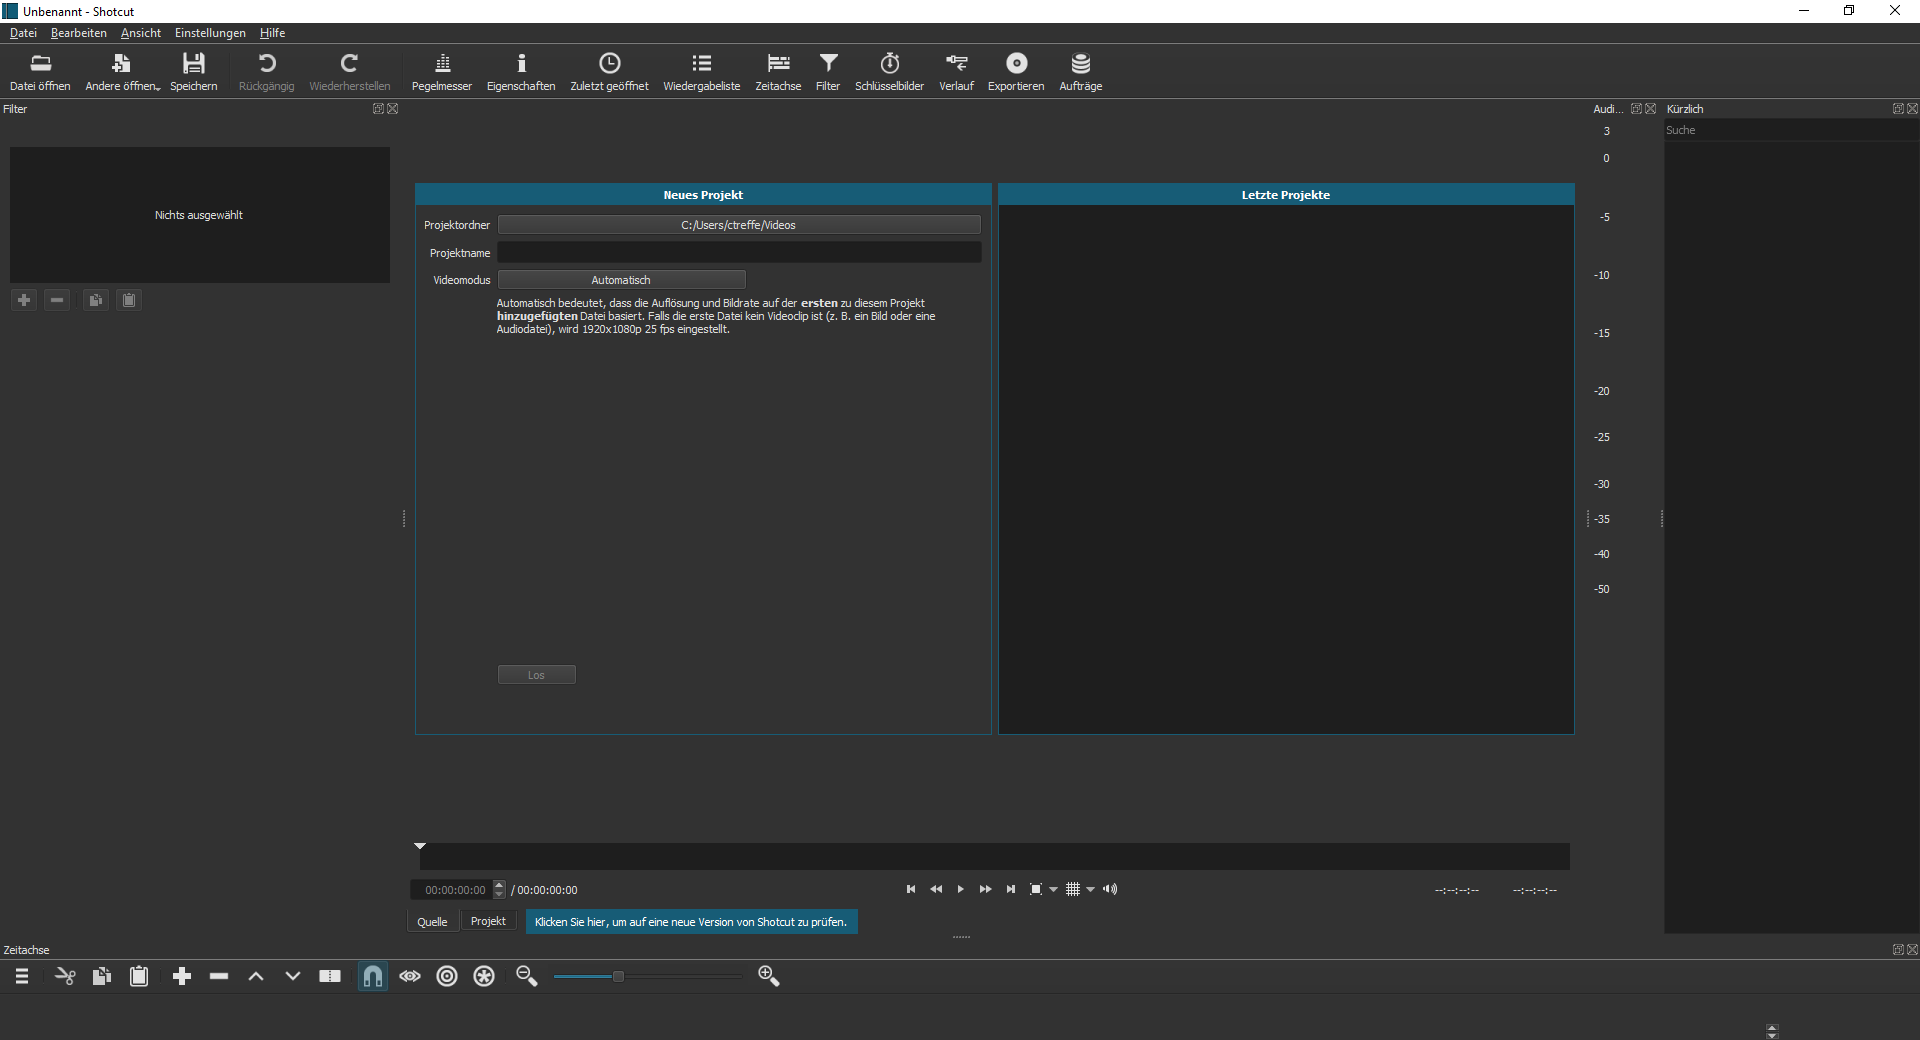Choose the Projektordner path button
Screen dimensions: 1920x1040
point(739,225)
